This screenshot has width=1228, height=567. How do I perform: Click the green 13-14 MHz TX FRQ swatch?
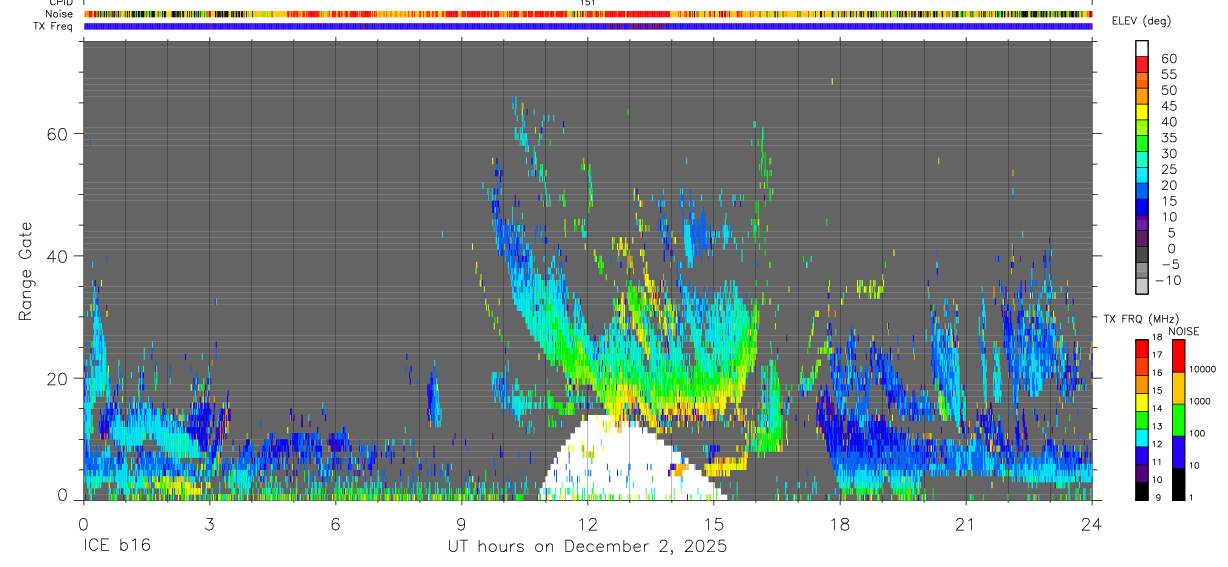1141,419
